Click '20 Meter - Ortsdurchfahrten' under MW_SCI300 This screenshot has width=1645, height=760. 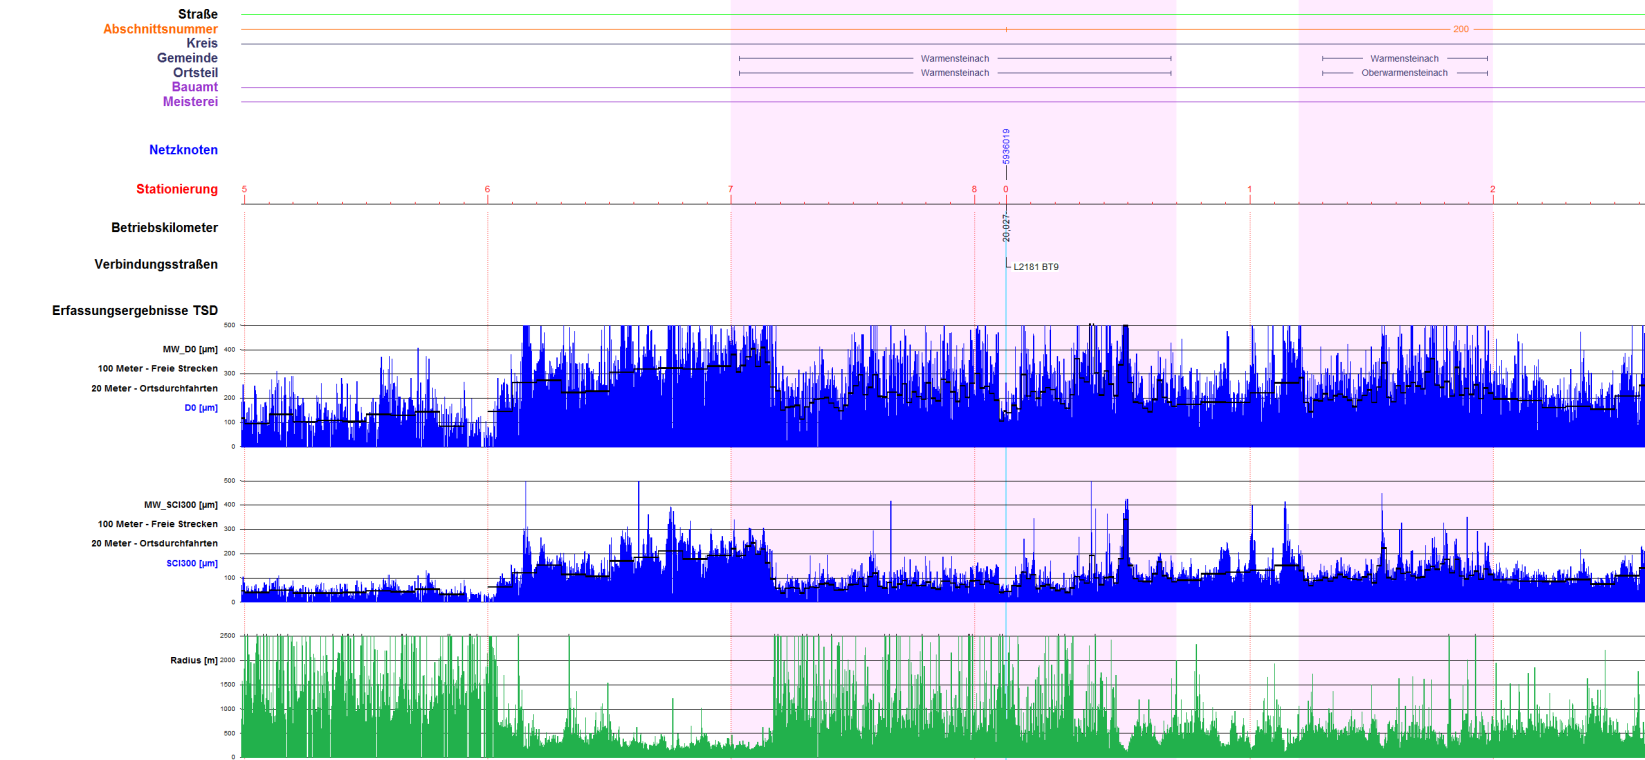[x=154, y=544]
